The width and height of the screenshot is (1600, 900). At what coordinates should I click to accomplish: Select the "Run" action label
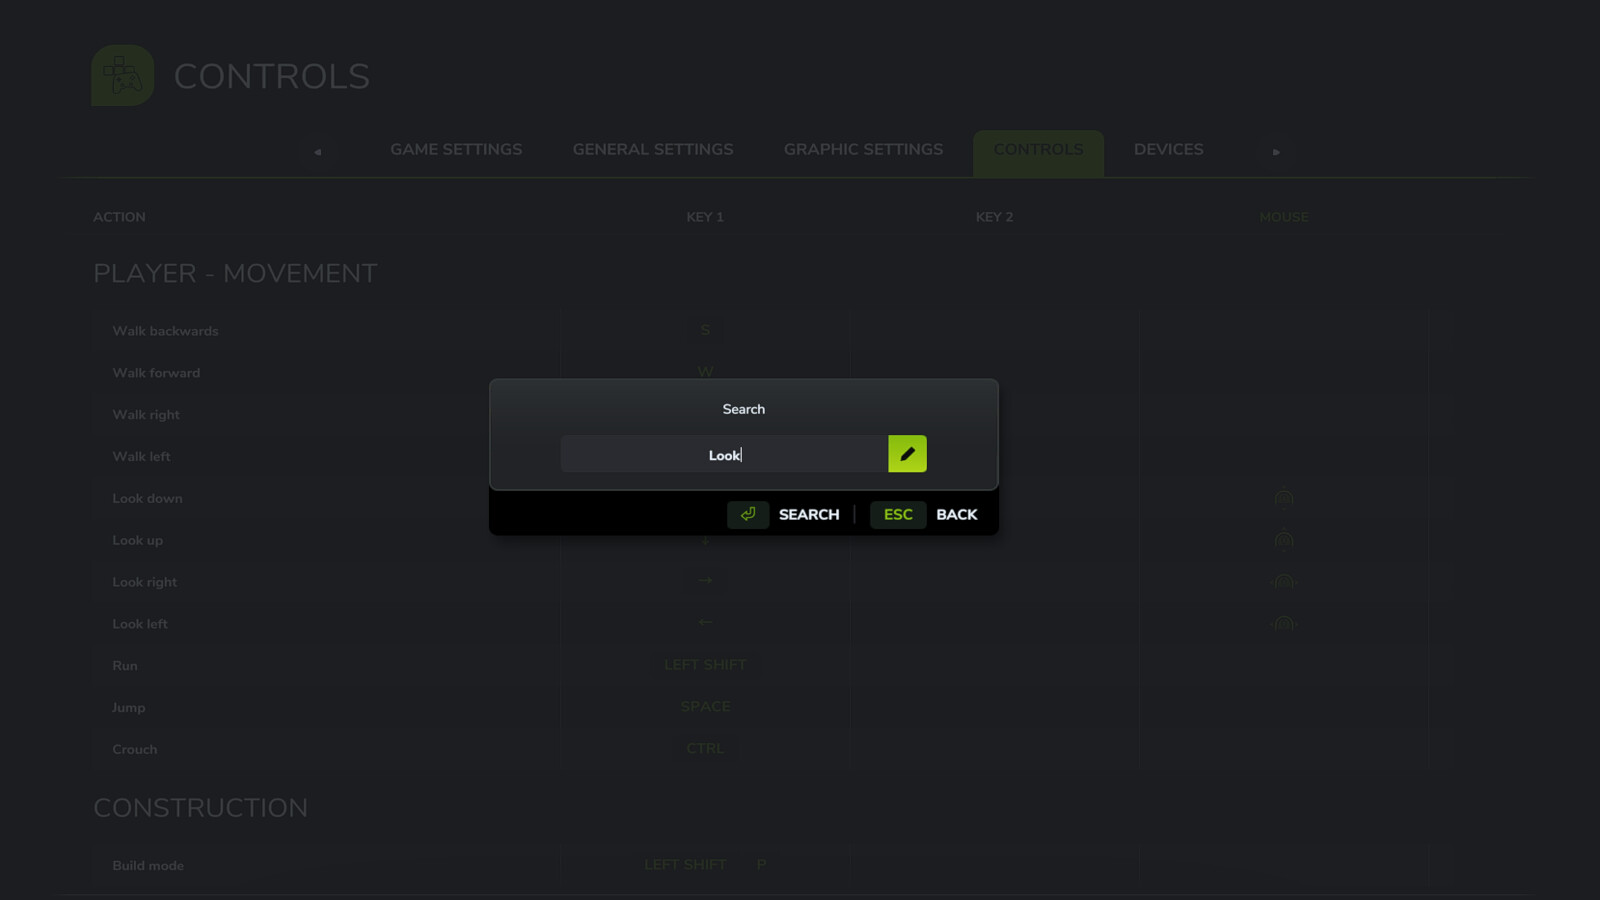point(125,666)
